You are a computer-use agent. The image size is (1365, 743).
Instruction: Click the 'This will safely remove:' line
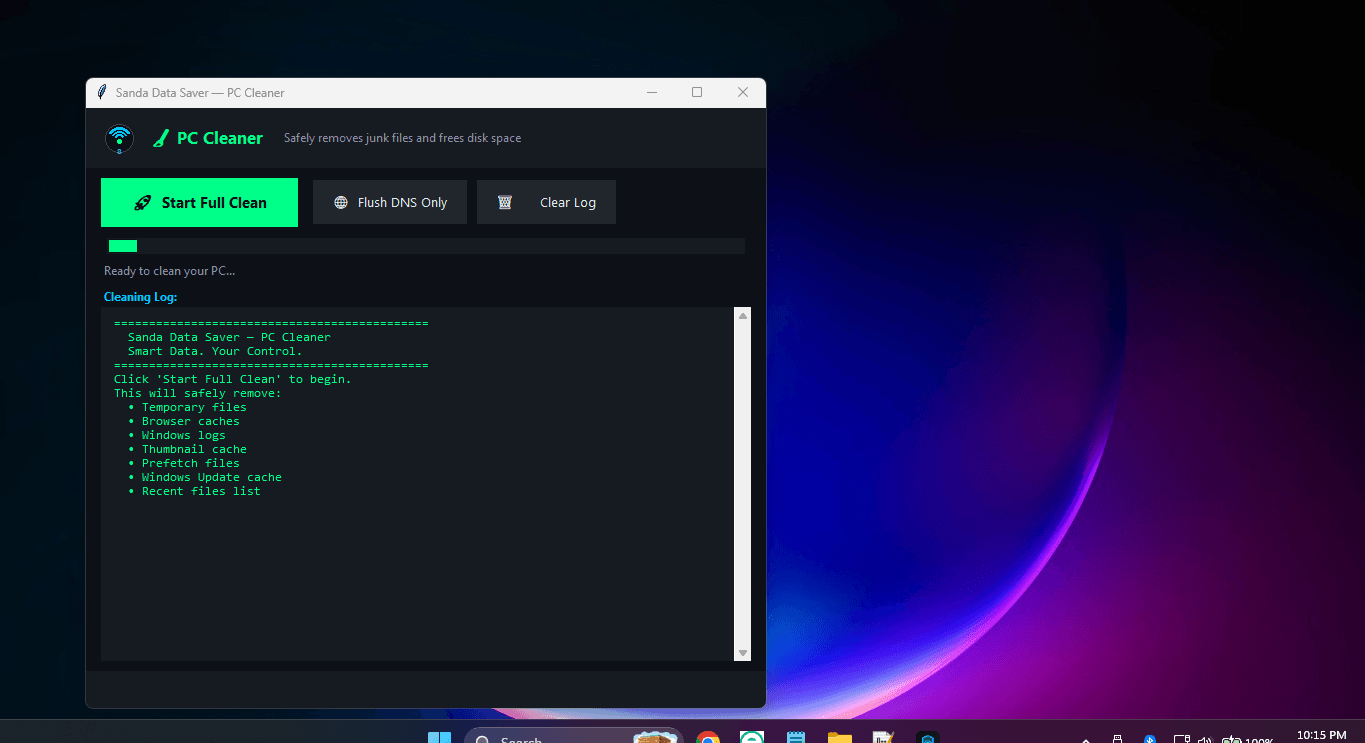198,393
